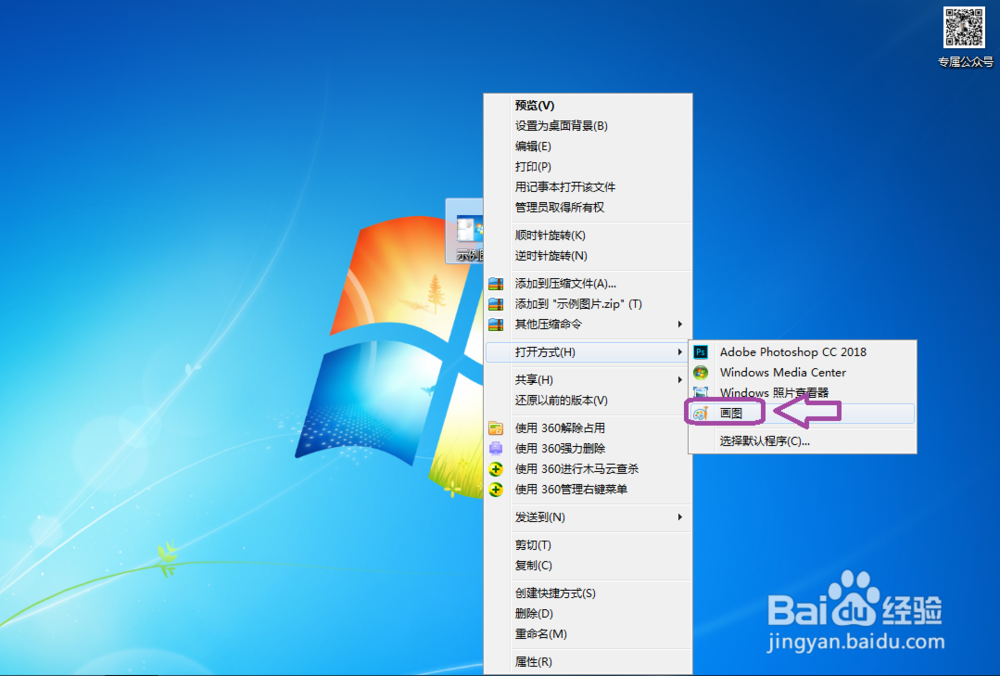Image resolution: width=1000 pixels, height=676 pixels.
Task: Choose 剪切(T) from the menu
Action: point(587,545)
